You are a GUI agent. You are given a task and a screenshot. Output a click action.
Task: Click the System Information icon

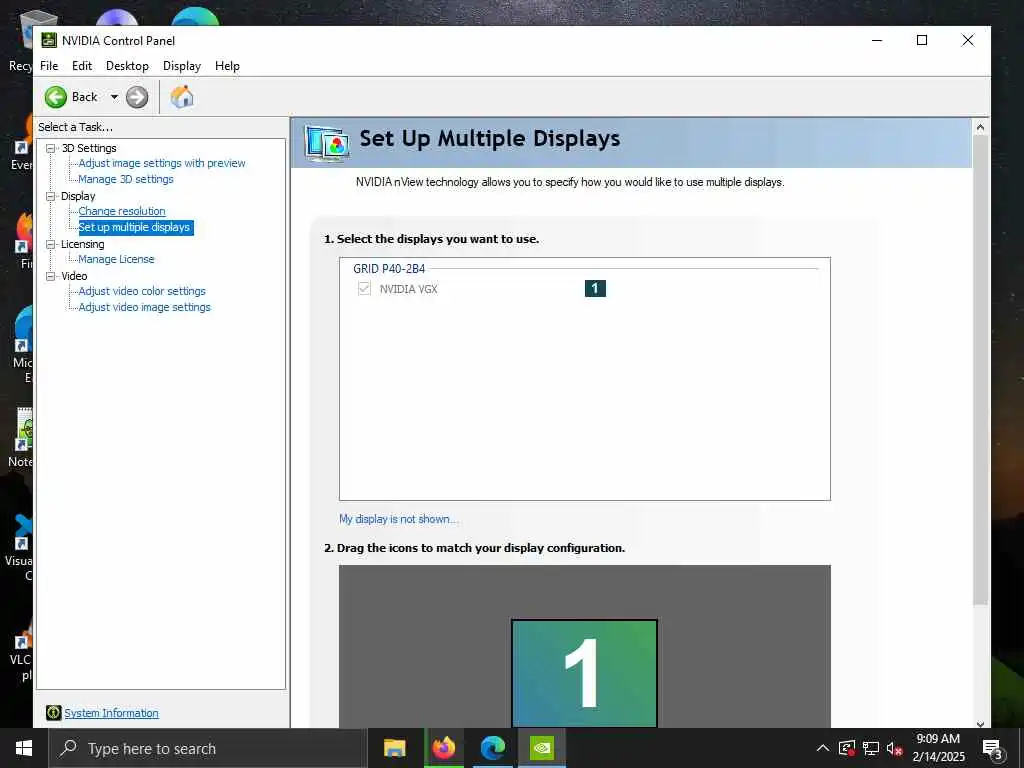(54, 712)
